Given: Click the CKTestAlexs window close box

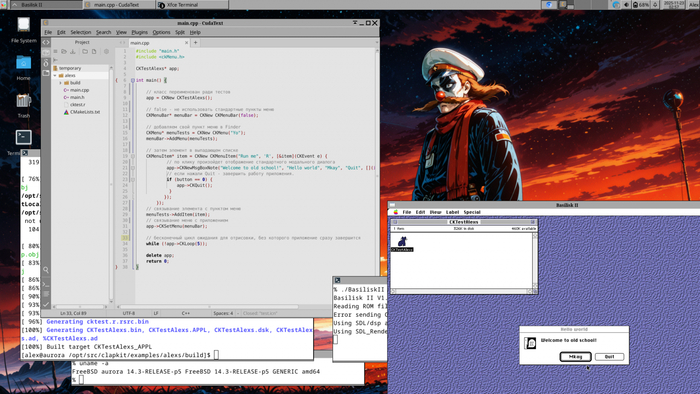Looking at the screenshot, I should [x=395, y=222].
